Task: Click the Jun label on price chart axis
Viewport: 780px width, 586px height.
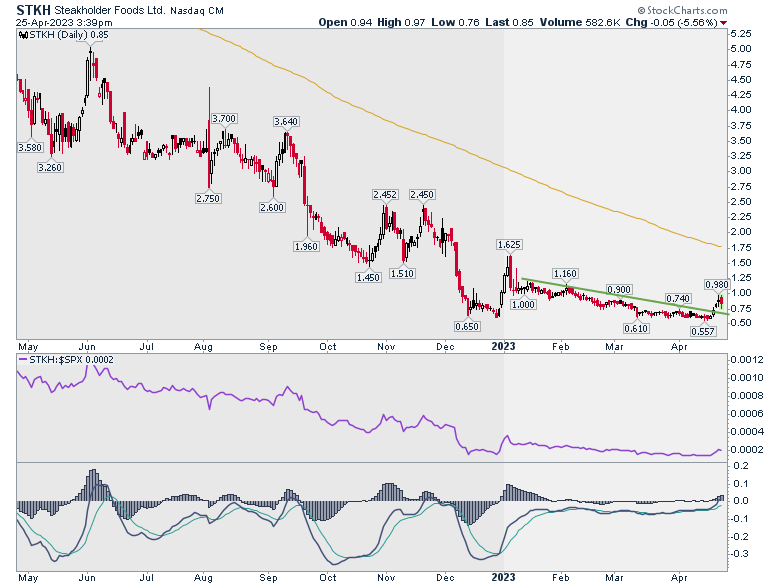Action: tap(88, 346)
